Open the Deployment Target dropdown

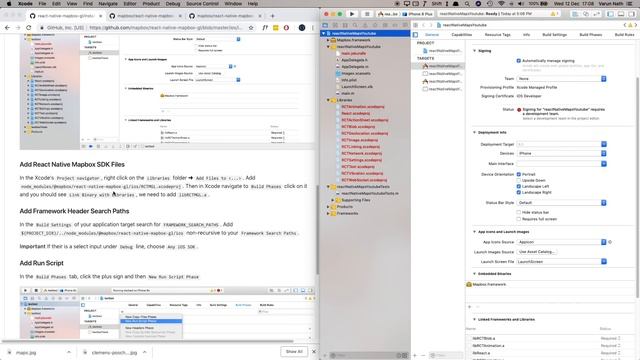coord(562,144)
